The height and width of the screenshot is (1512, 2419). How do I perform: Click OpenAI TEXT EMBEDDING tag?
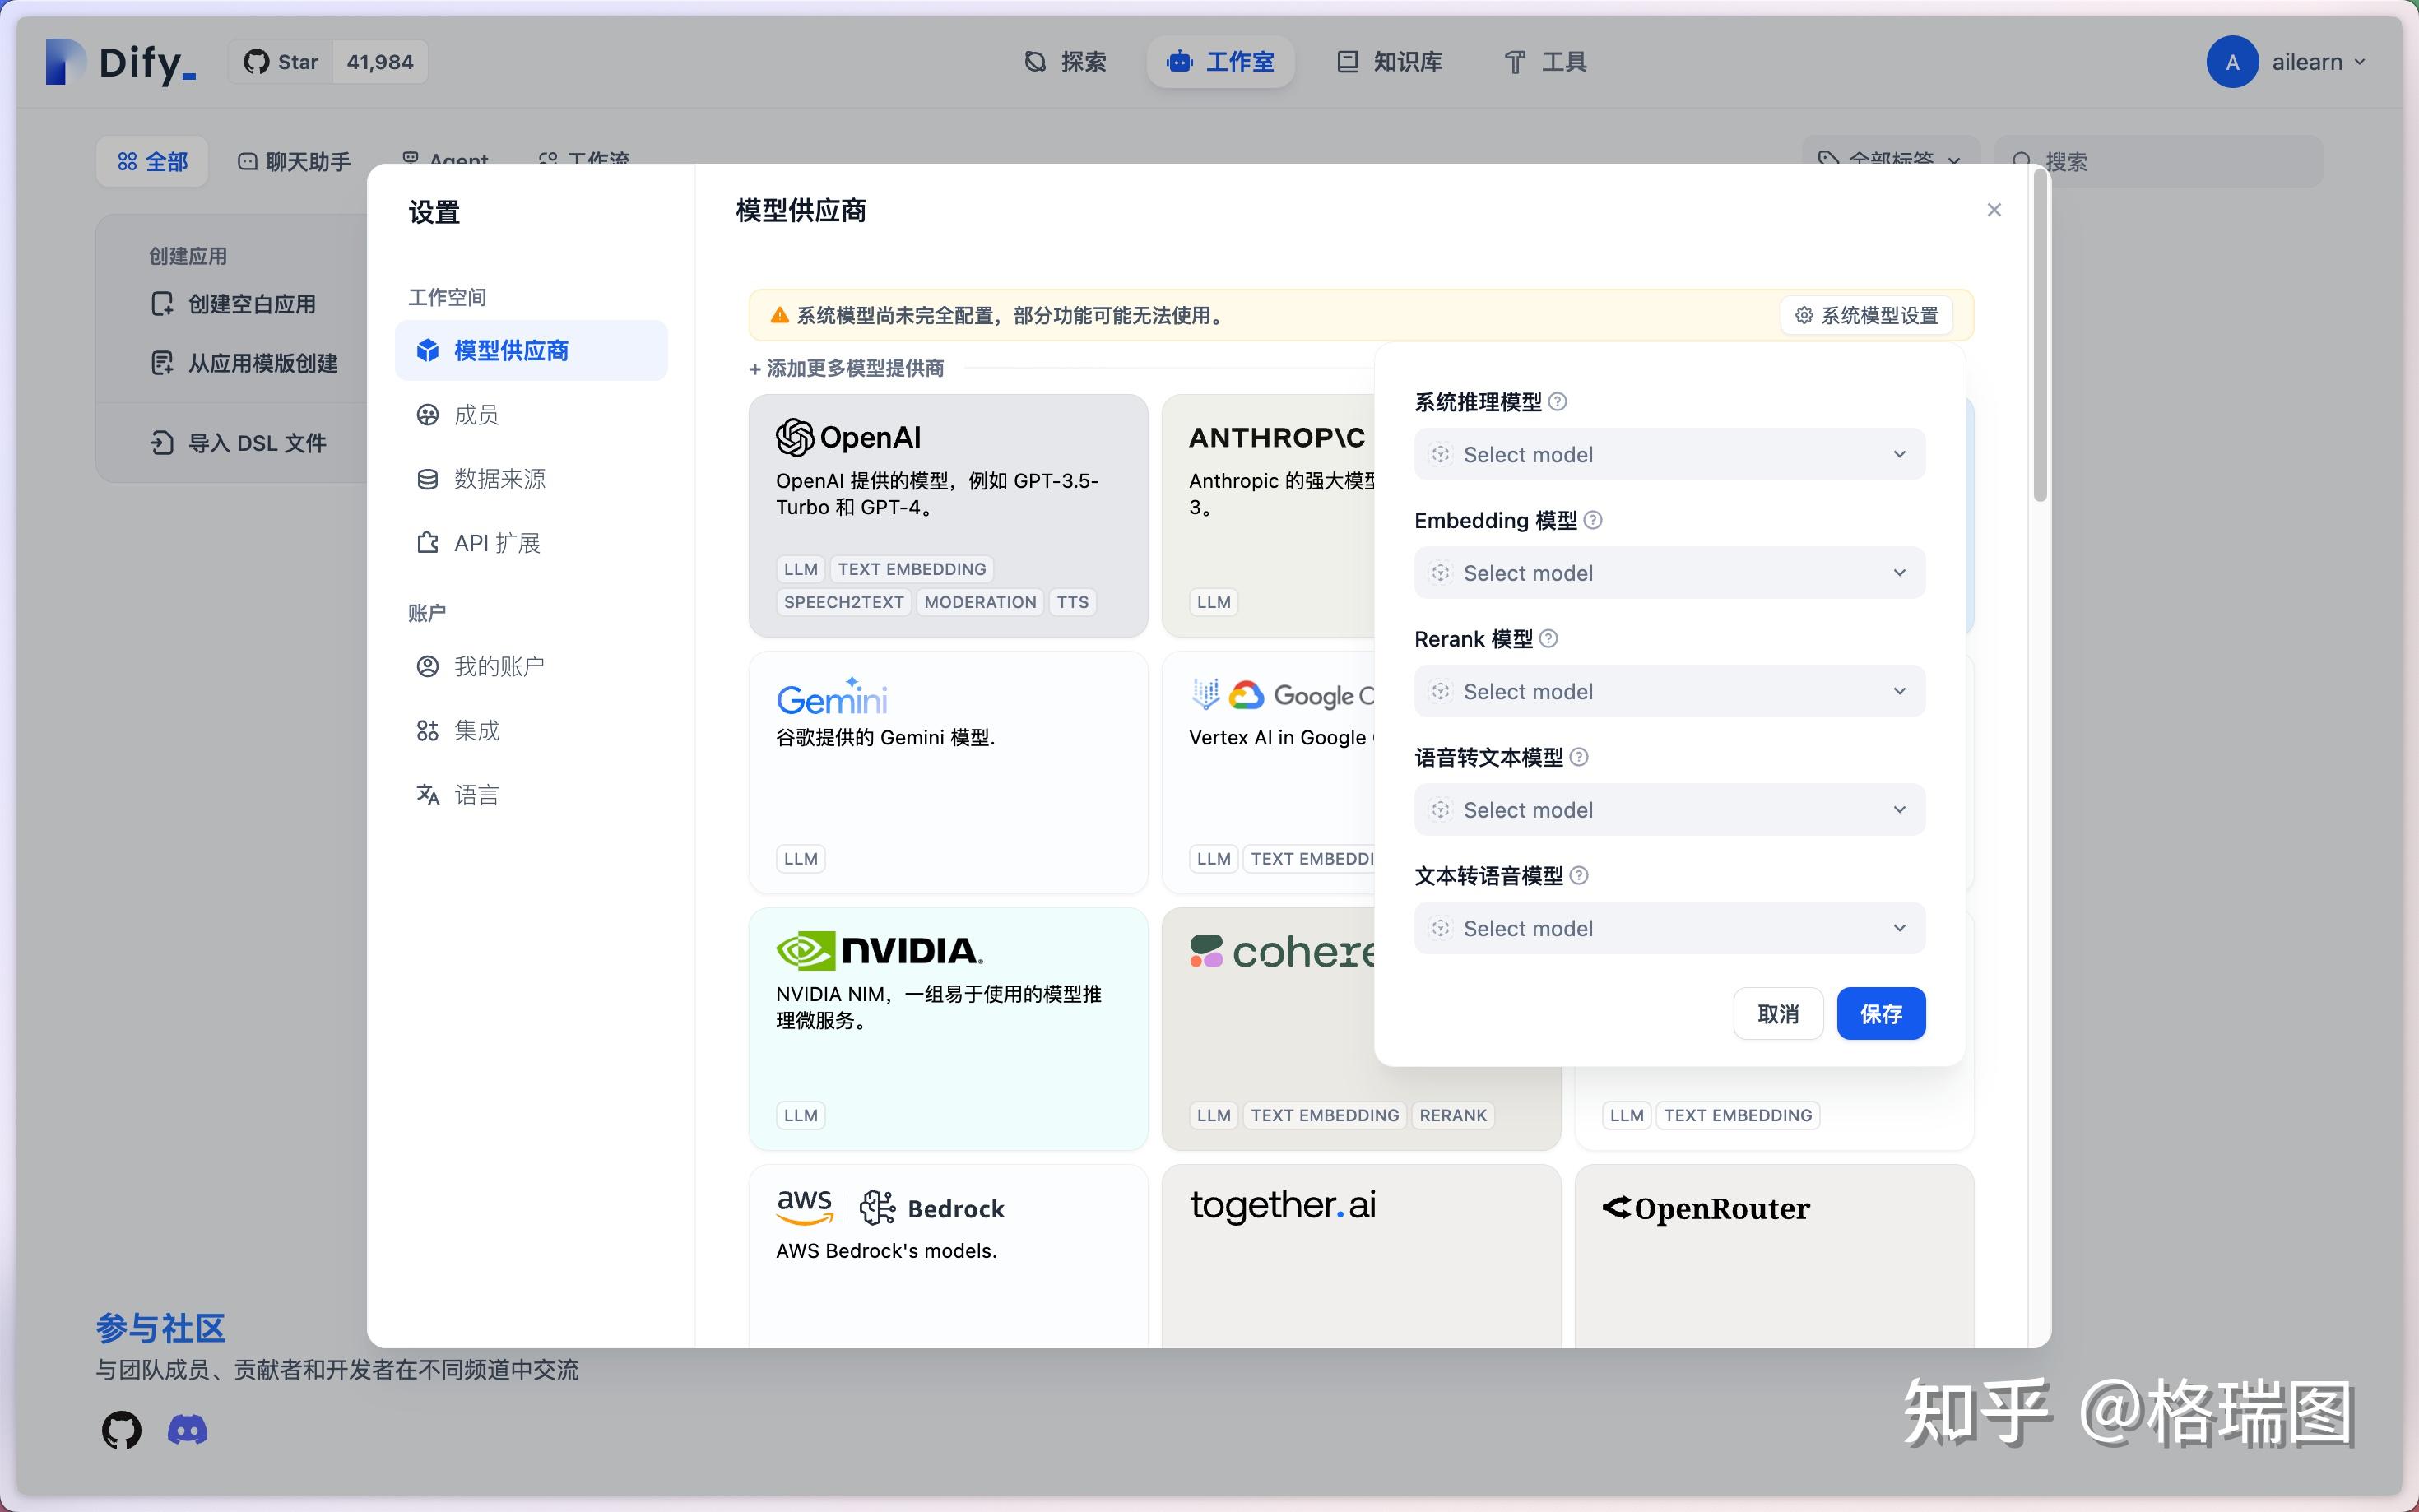[912, 569]
